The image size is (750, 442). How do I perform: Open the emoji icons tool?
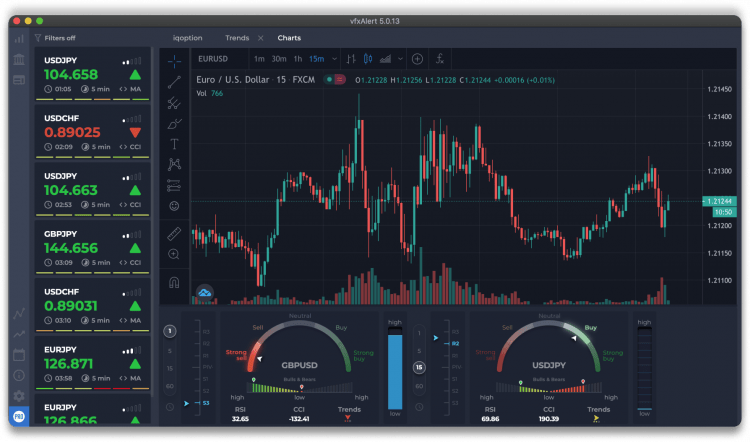tap(174, 206)
